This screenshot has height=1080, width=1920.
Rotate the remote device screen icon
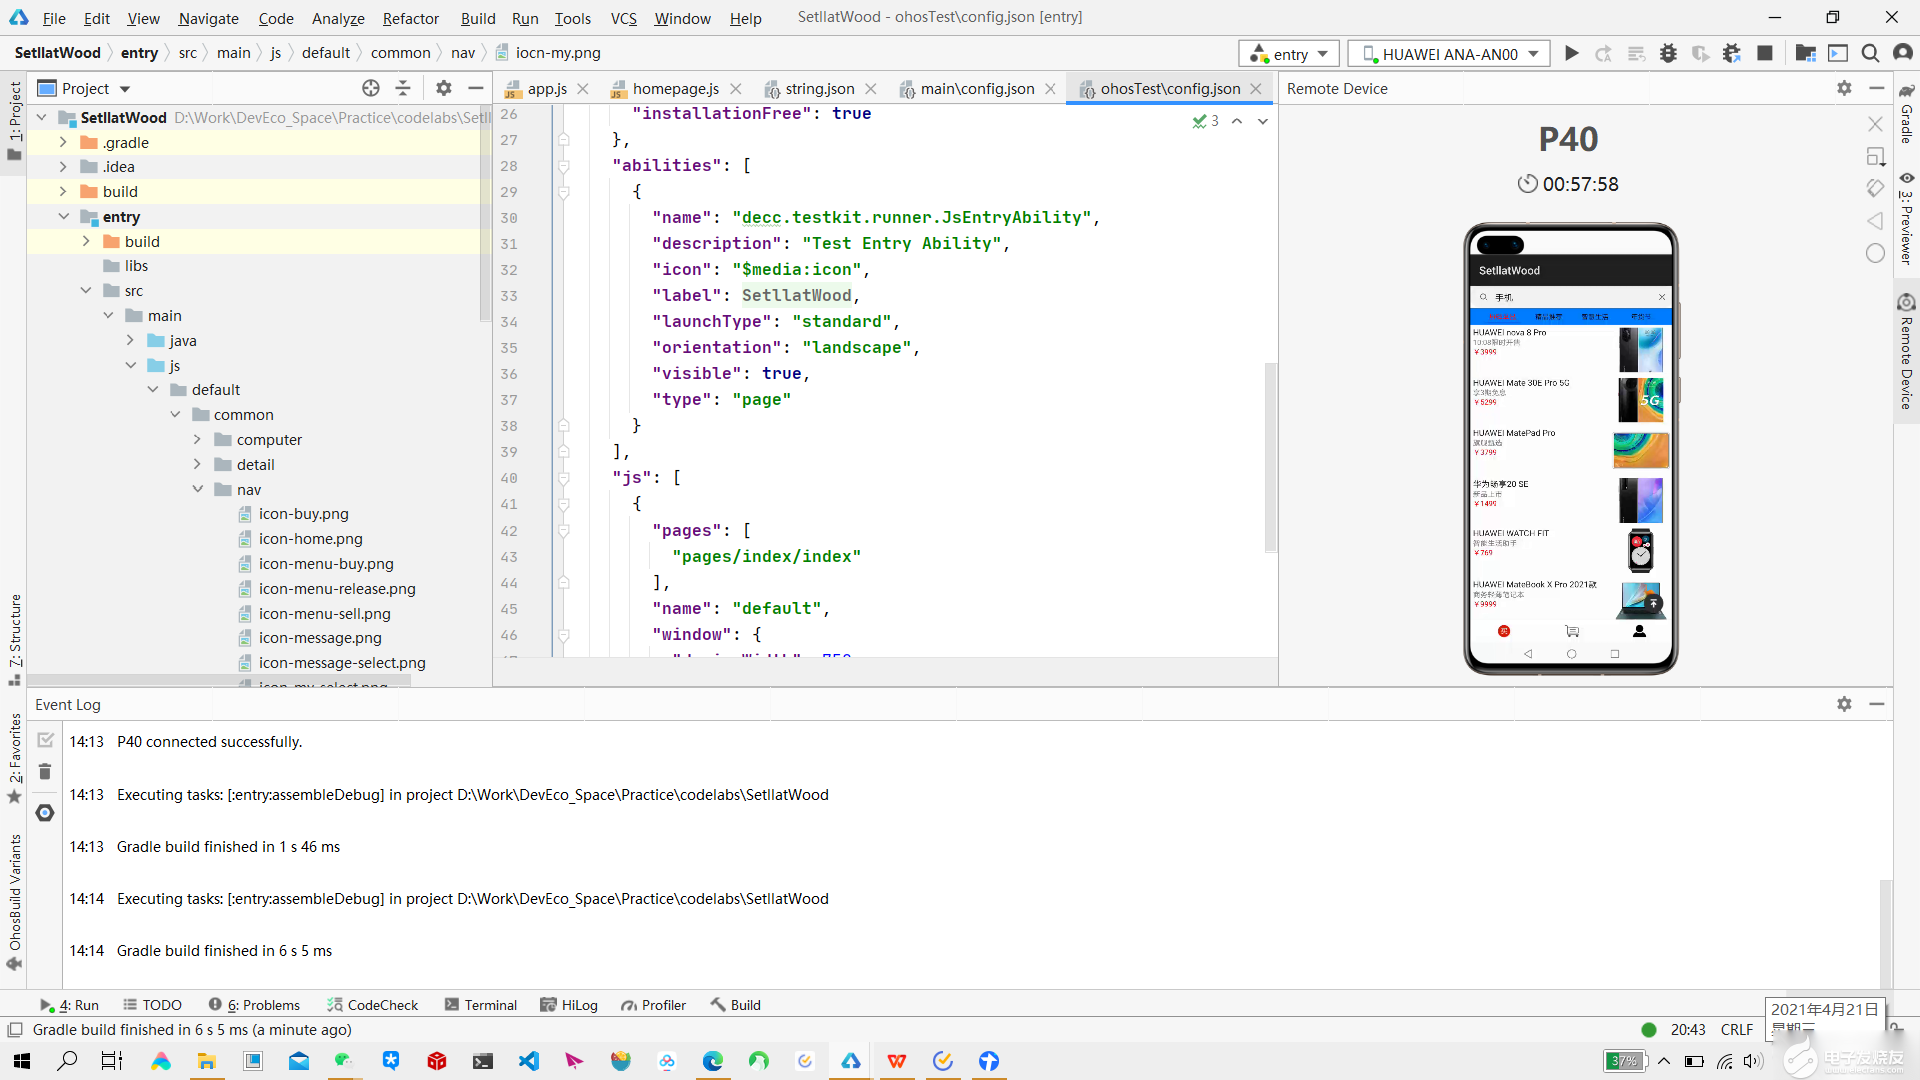coord(1875,188)
